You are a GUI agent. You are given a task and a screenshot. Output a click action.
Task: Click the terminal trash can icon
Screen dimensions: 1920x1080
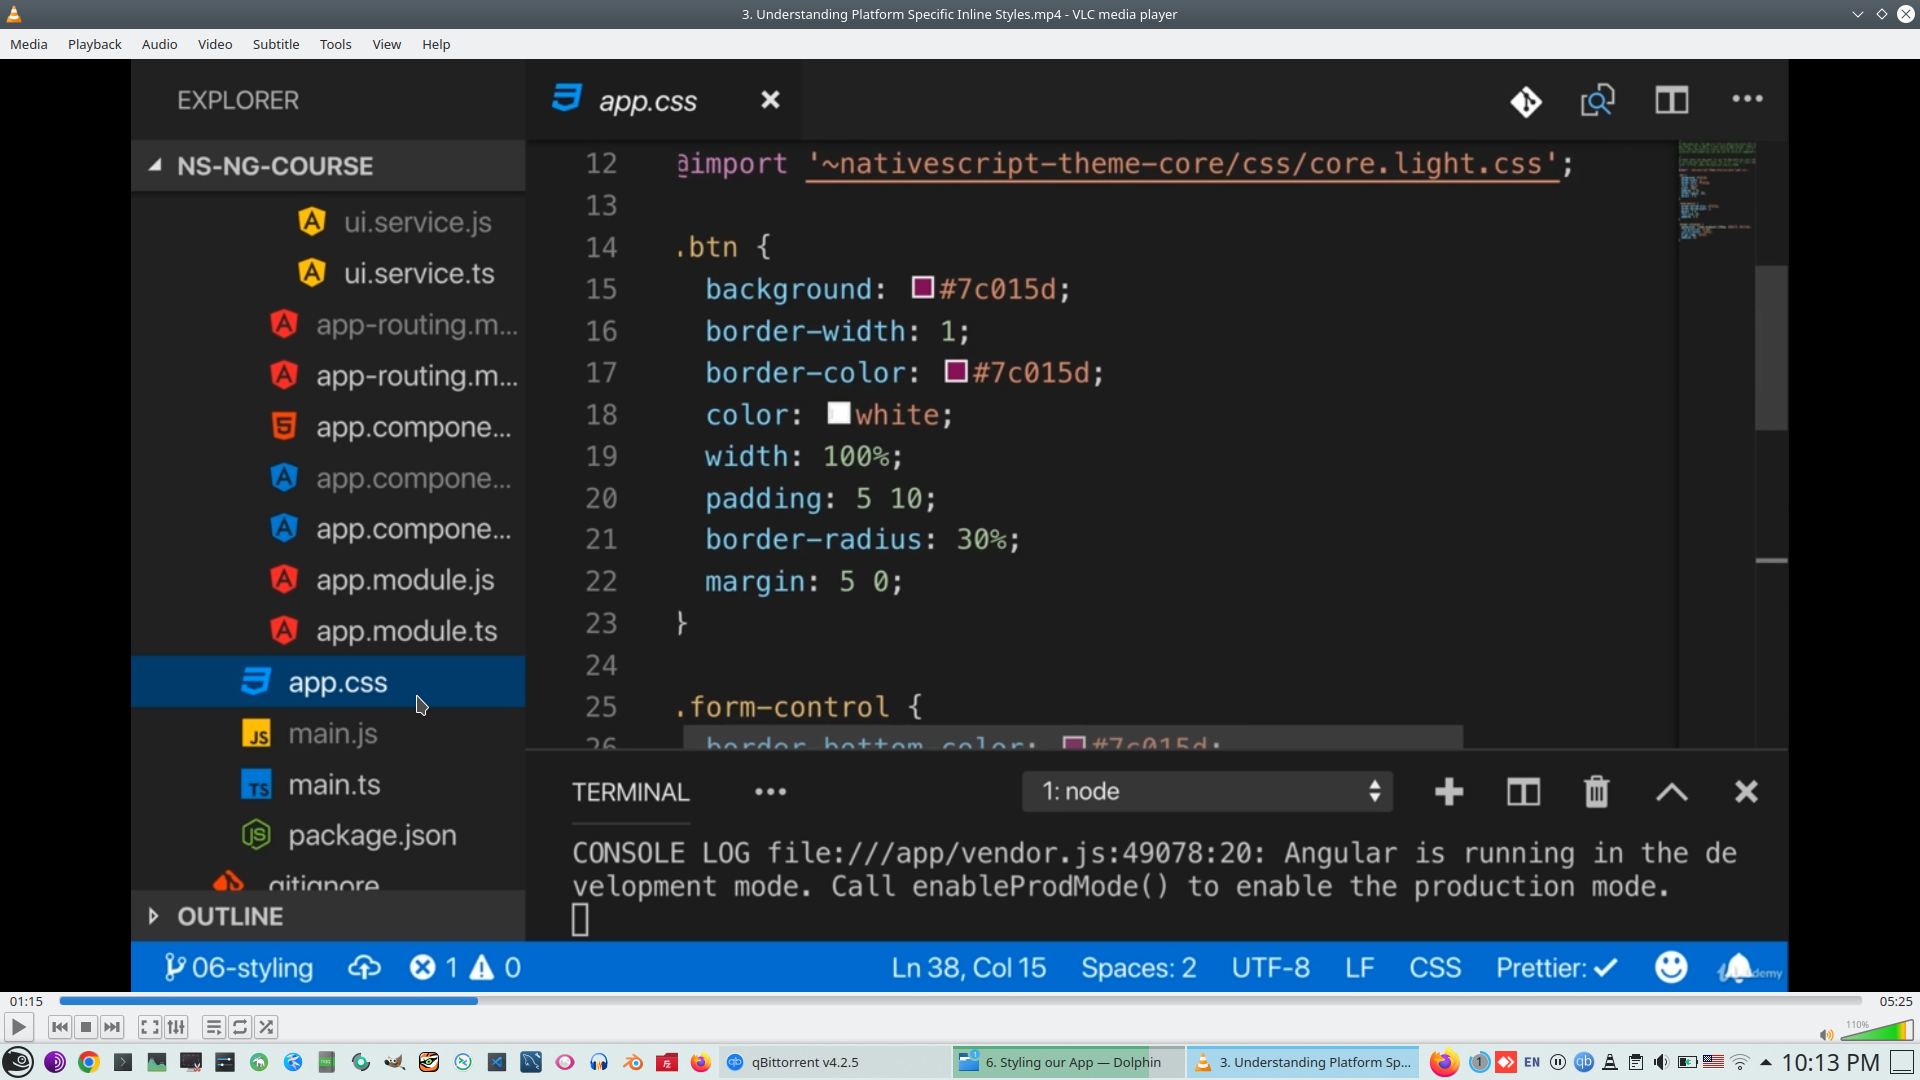click(x=1596, y=792)
